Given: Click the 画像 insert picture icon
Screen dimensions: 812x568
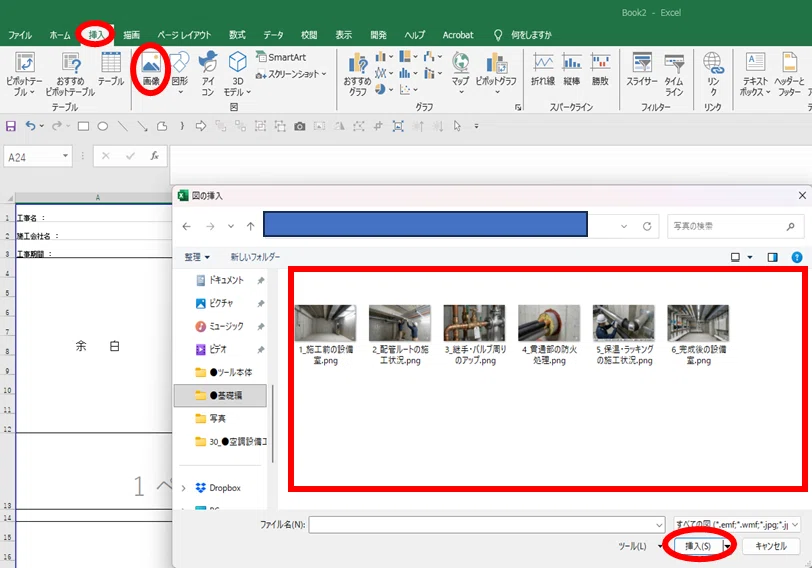Looking at the screenshot, I should 151,69.
